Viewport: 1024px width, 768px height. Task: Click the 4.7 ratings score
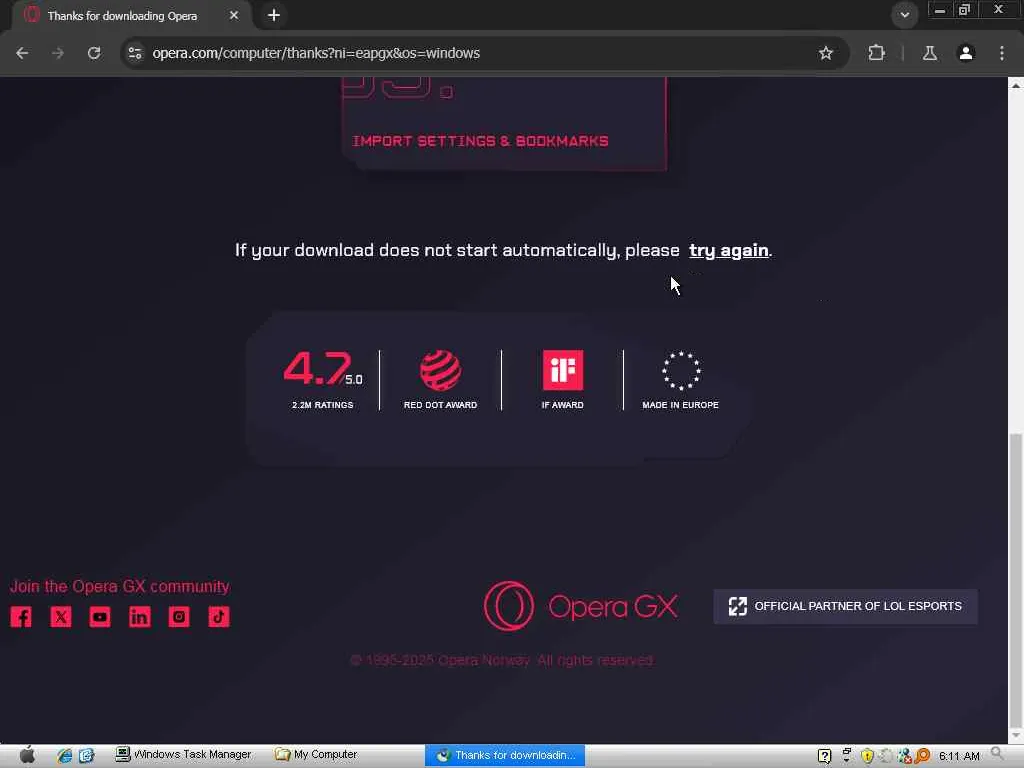click(x=323, y=380)
